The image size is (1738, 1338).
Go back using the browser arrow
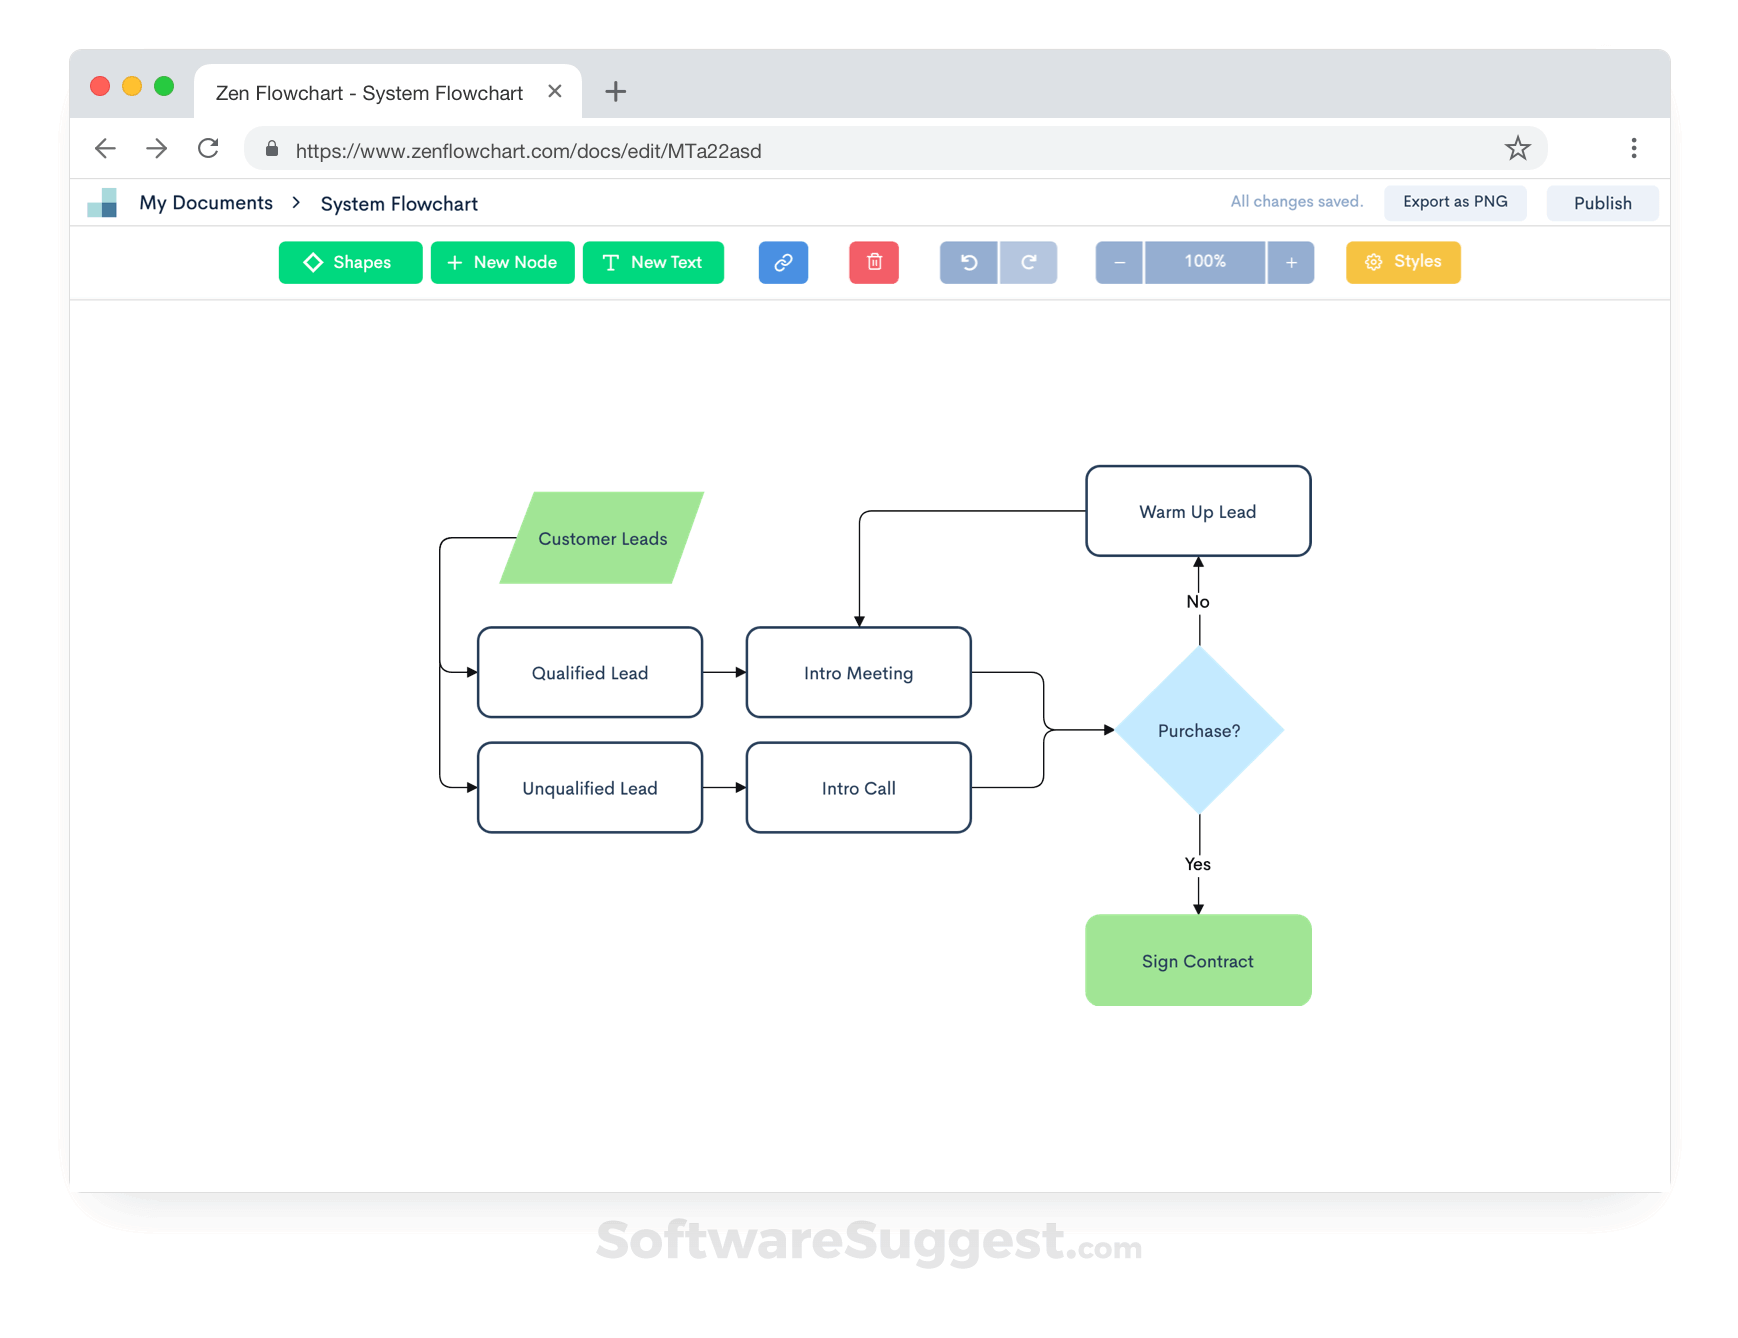tap(104, 148)
